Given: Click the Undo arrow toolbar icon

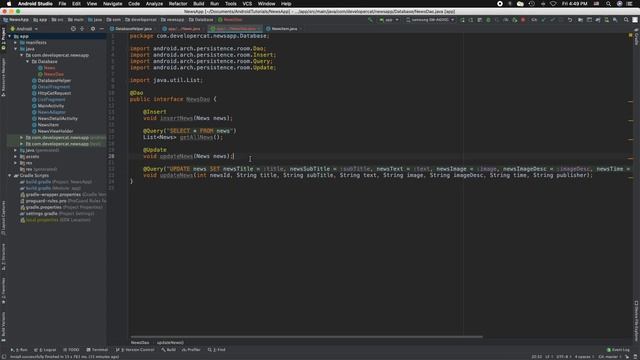Looking at the screenshot, I should (x=570, y=20).
